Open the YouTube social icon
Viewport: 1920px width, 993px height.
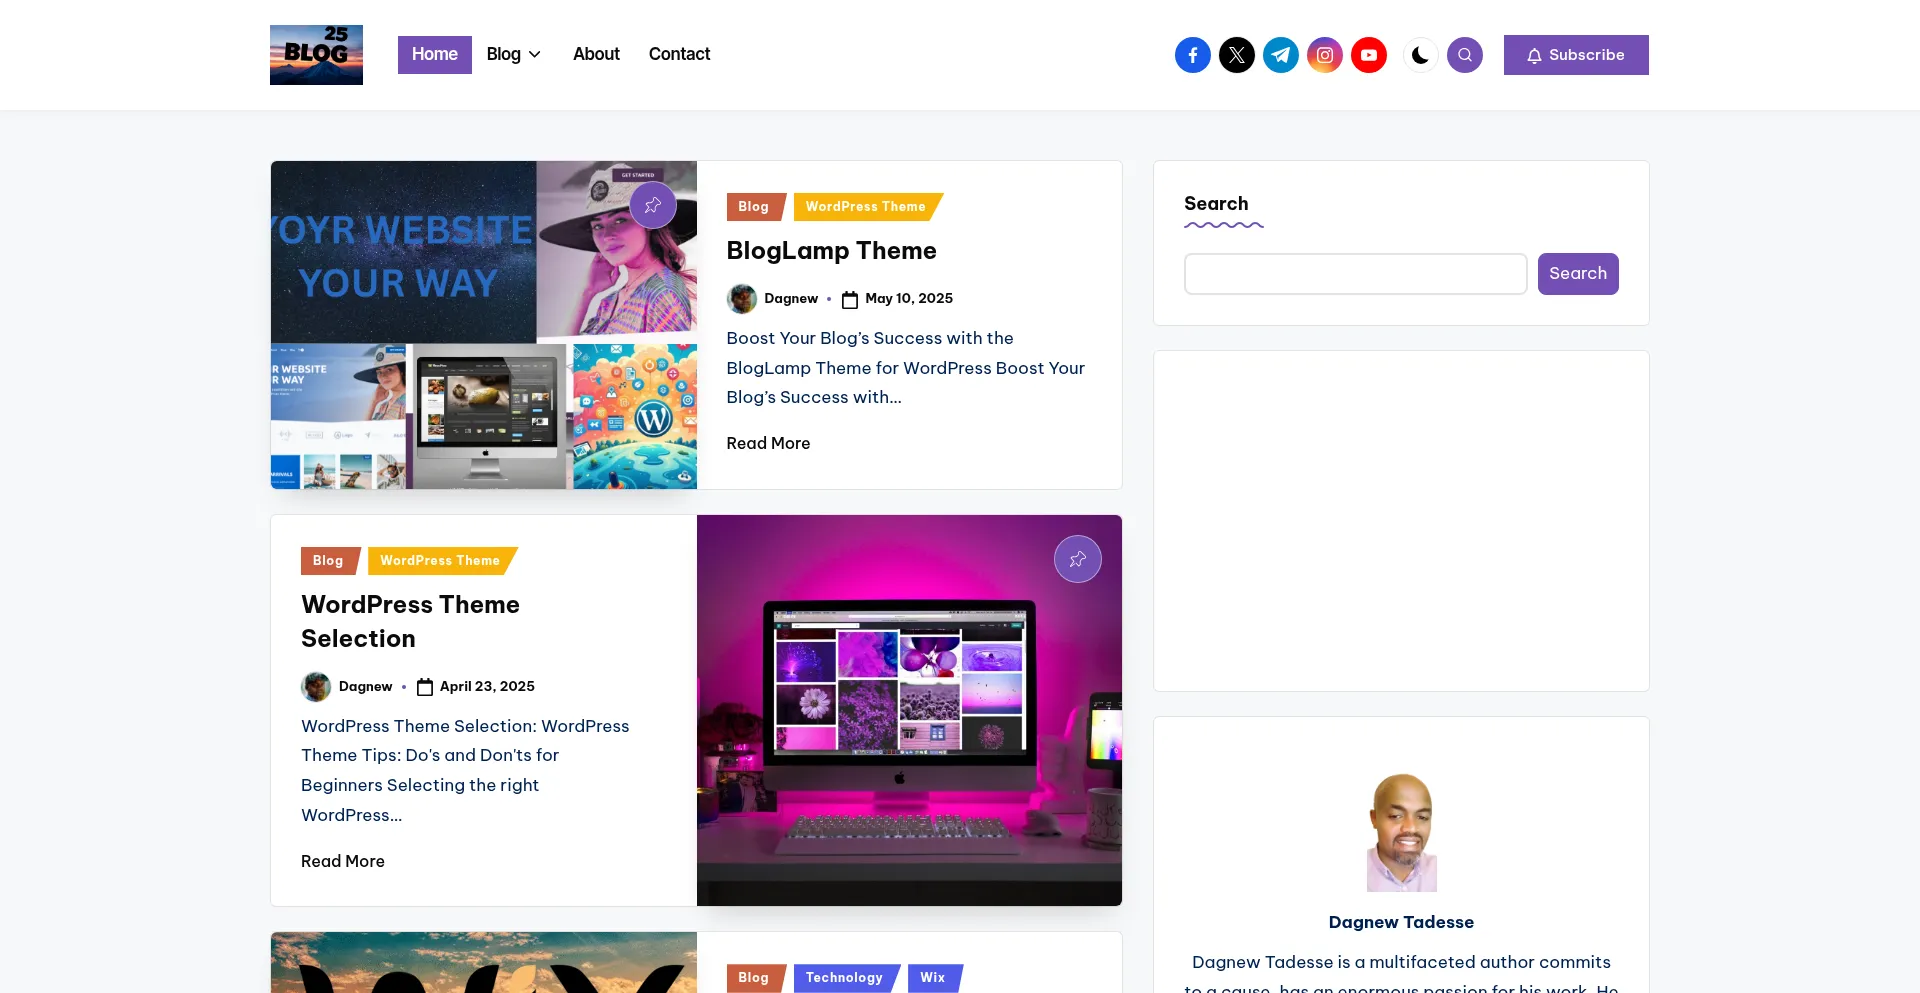[x=1368, y=55]
